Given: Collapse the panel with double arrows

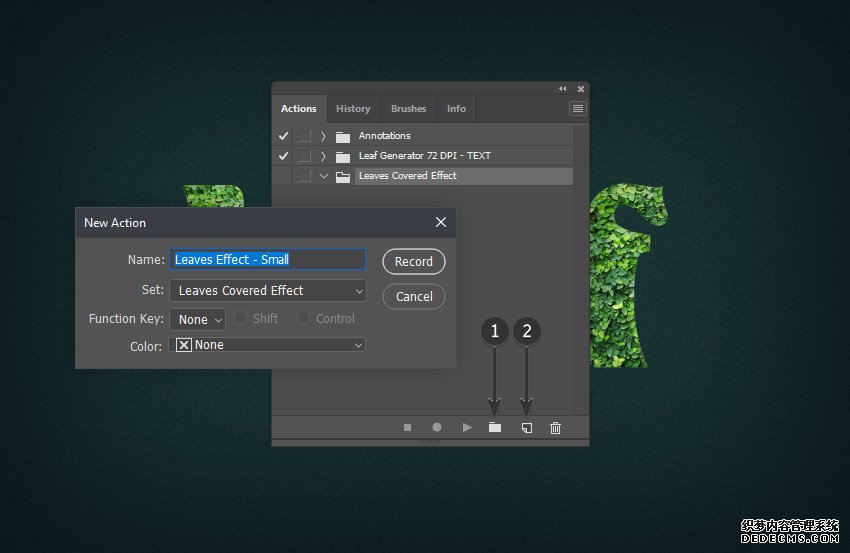Looking at the screenshot, I should [563, 88].
